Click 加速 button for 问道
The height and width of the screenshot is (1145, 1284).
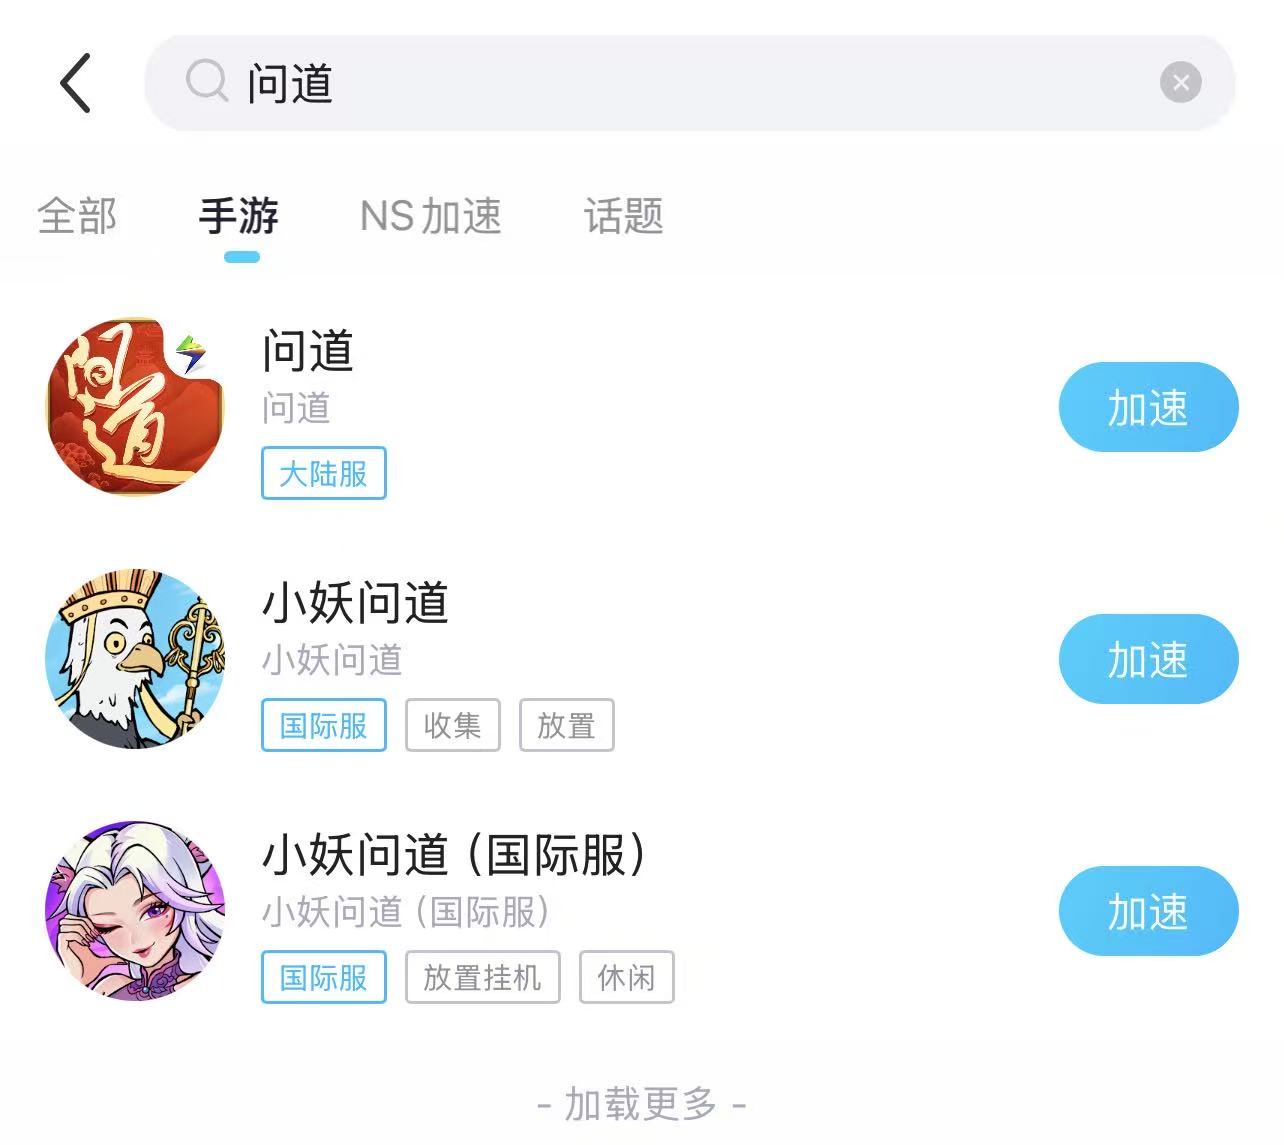click(x=1148, y=407)
